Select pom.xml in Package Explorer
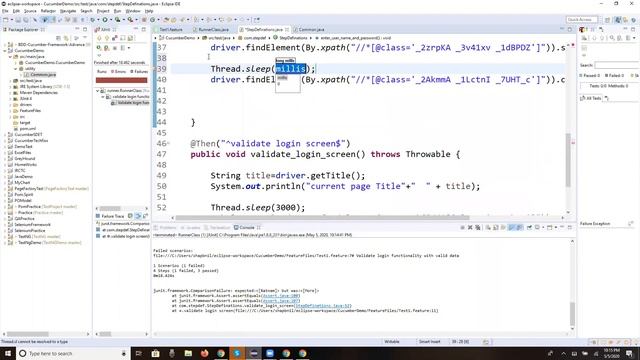640x360 pixels. pyautogui.click(x=27, y=129)
